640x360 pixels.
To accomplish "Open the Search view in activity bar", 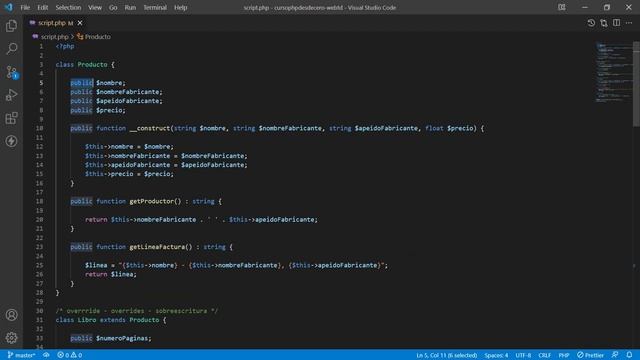I will (x=11, y=49).
